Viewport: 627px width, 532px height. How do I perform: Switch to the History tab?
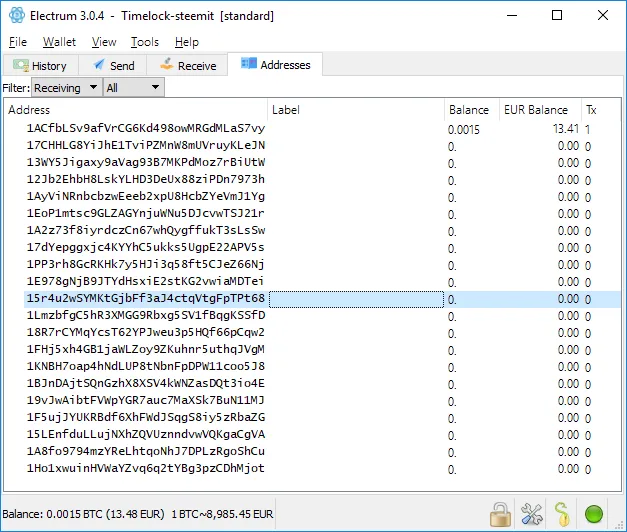40,66
